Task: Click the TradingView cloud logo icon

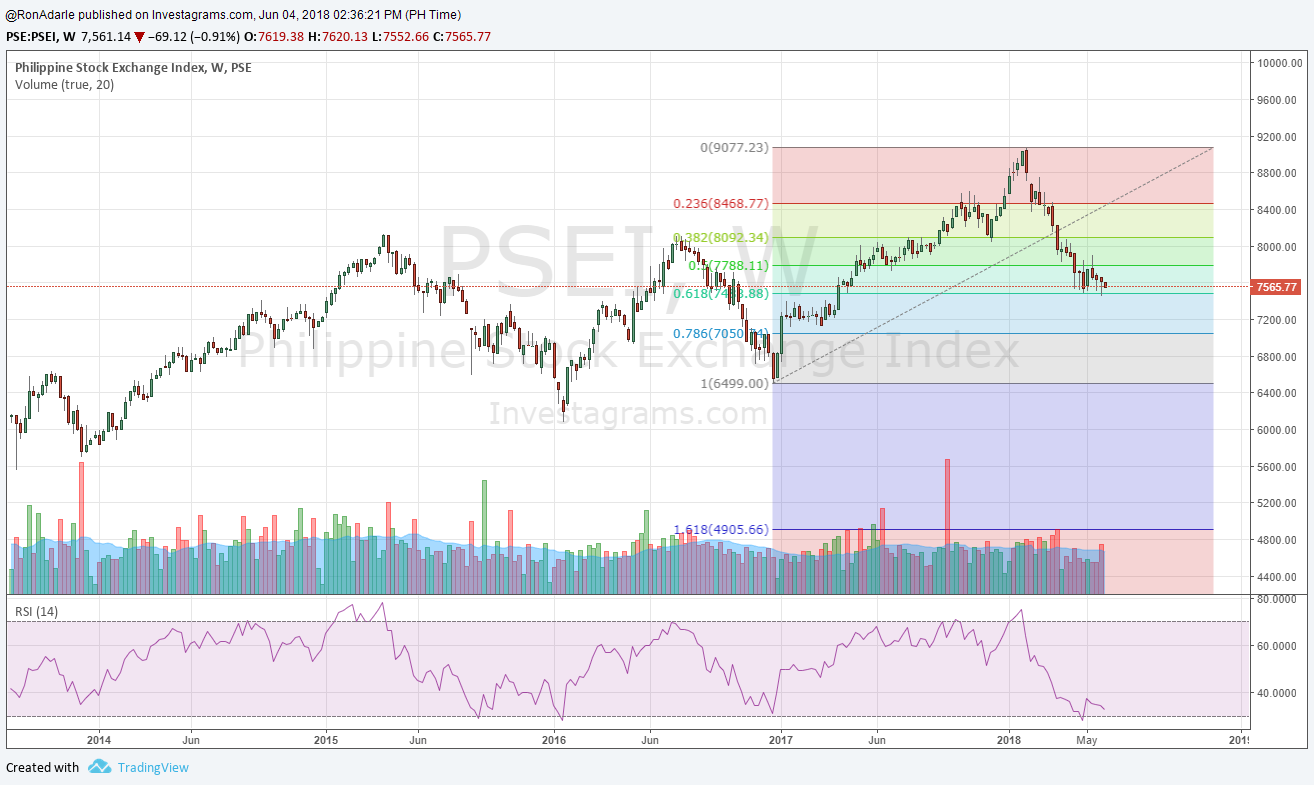Action: [x=99, y=767]
